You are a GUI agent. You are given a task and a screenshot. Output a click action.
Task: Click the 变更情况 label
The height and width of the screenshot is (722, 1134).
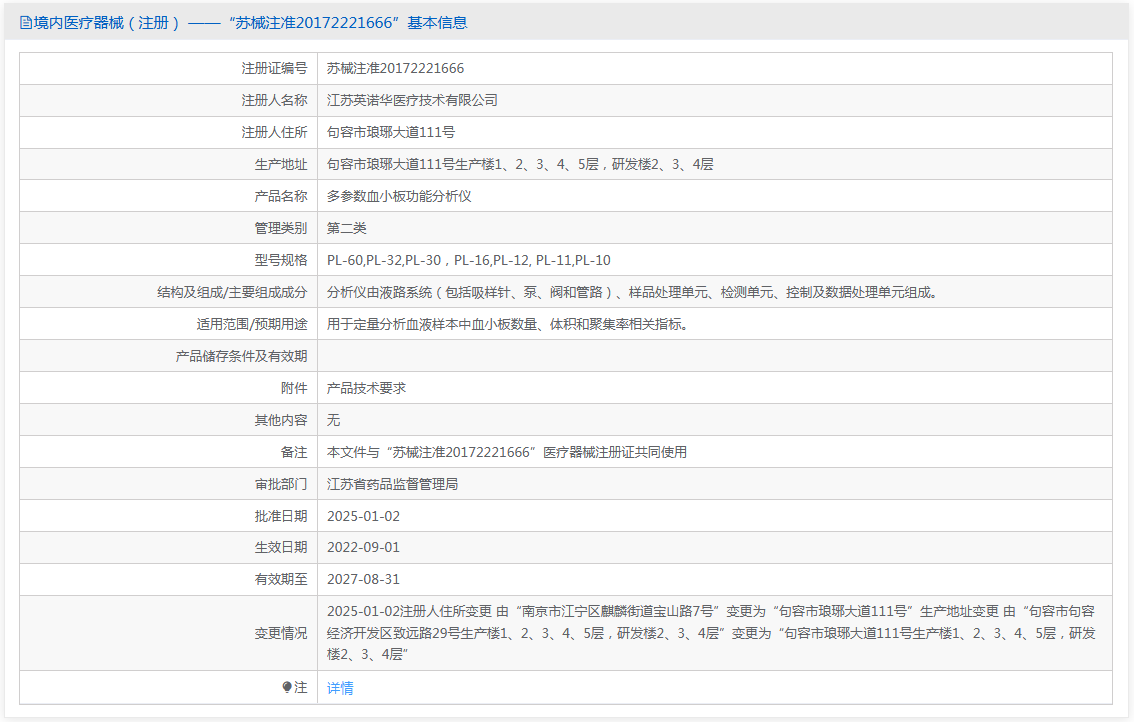coord(281,633)
